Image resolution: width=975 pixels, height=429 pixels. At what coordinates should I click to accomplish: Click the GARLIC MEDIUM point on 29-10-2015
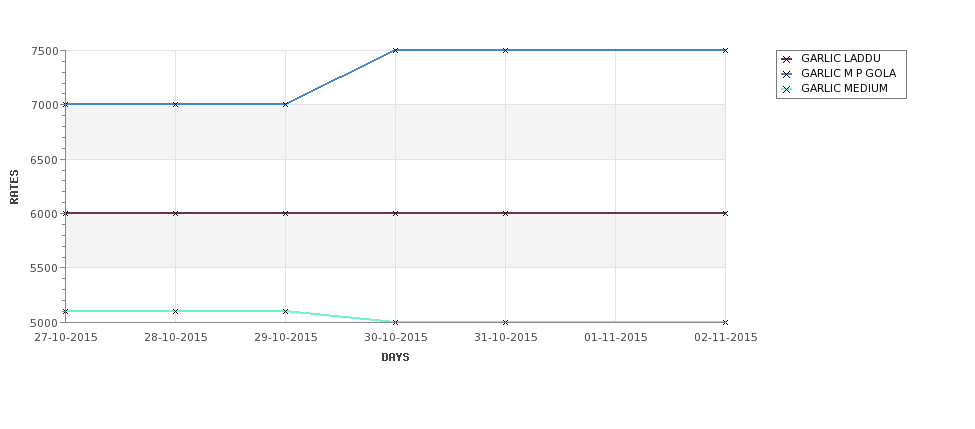tap(285, 311)
